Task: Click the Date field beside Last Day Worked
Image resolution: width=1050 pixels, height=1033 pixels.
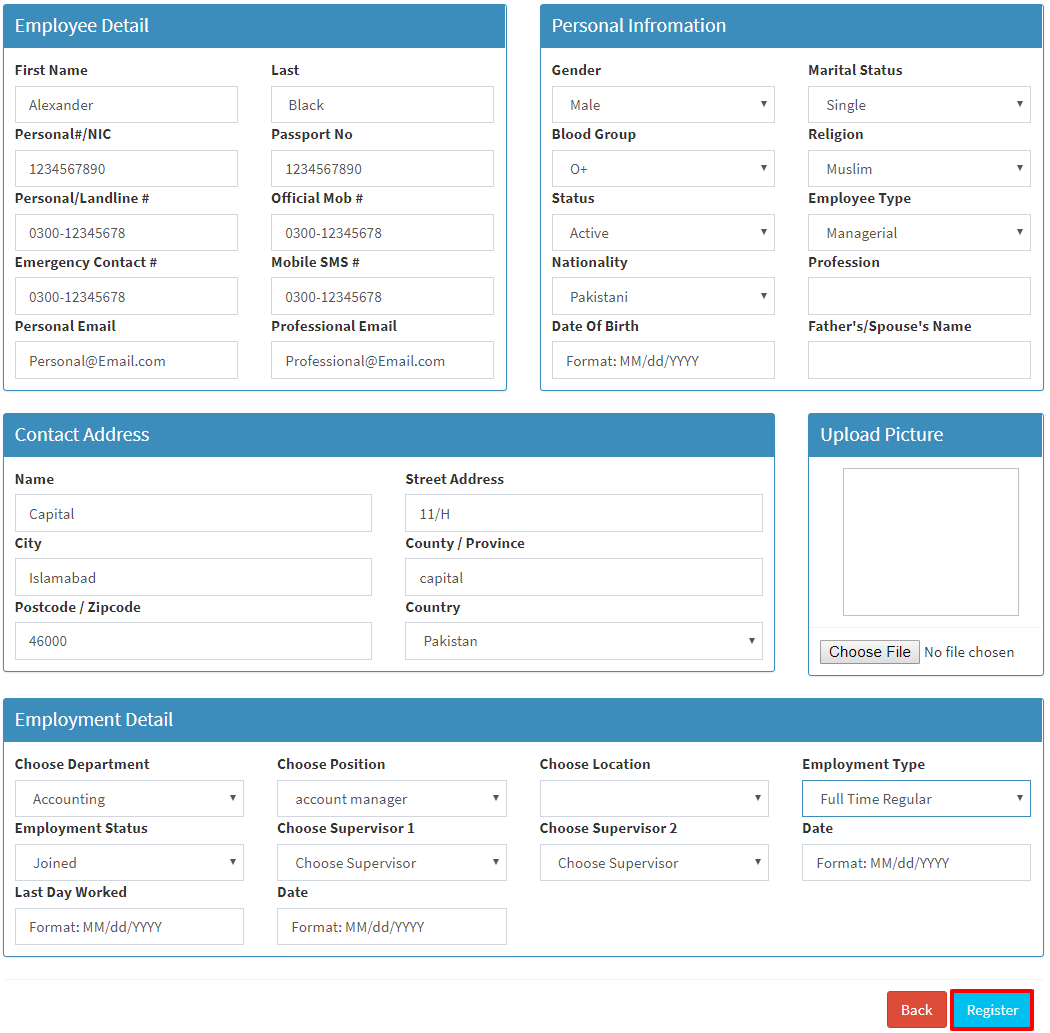Action: coord(392,927)
